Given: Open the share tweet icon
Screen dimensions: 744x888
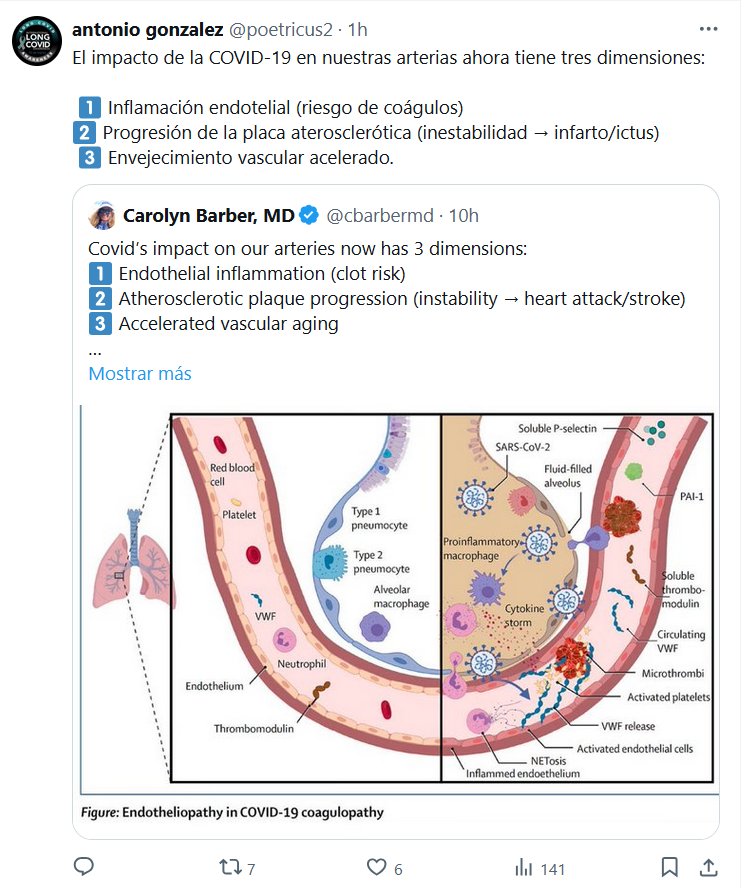Looking at the screenshot, I should [x=708, y=867].
